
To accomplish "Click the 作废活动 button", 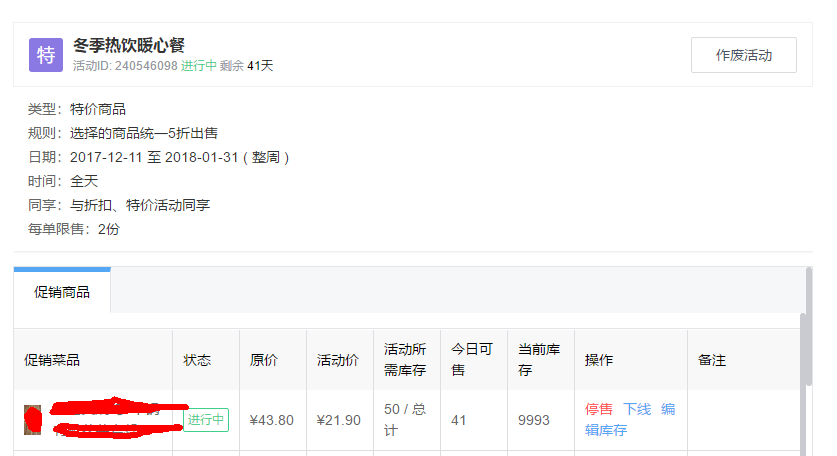I will tap(743, 55).
